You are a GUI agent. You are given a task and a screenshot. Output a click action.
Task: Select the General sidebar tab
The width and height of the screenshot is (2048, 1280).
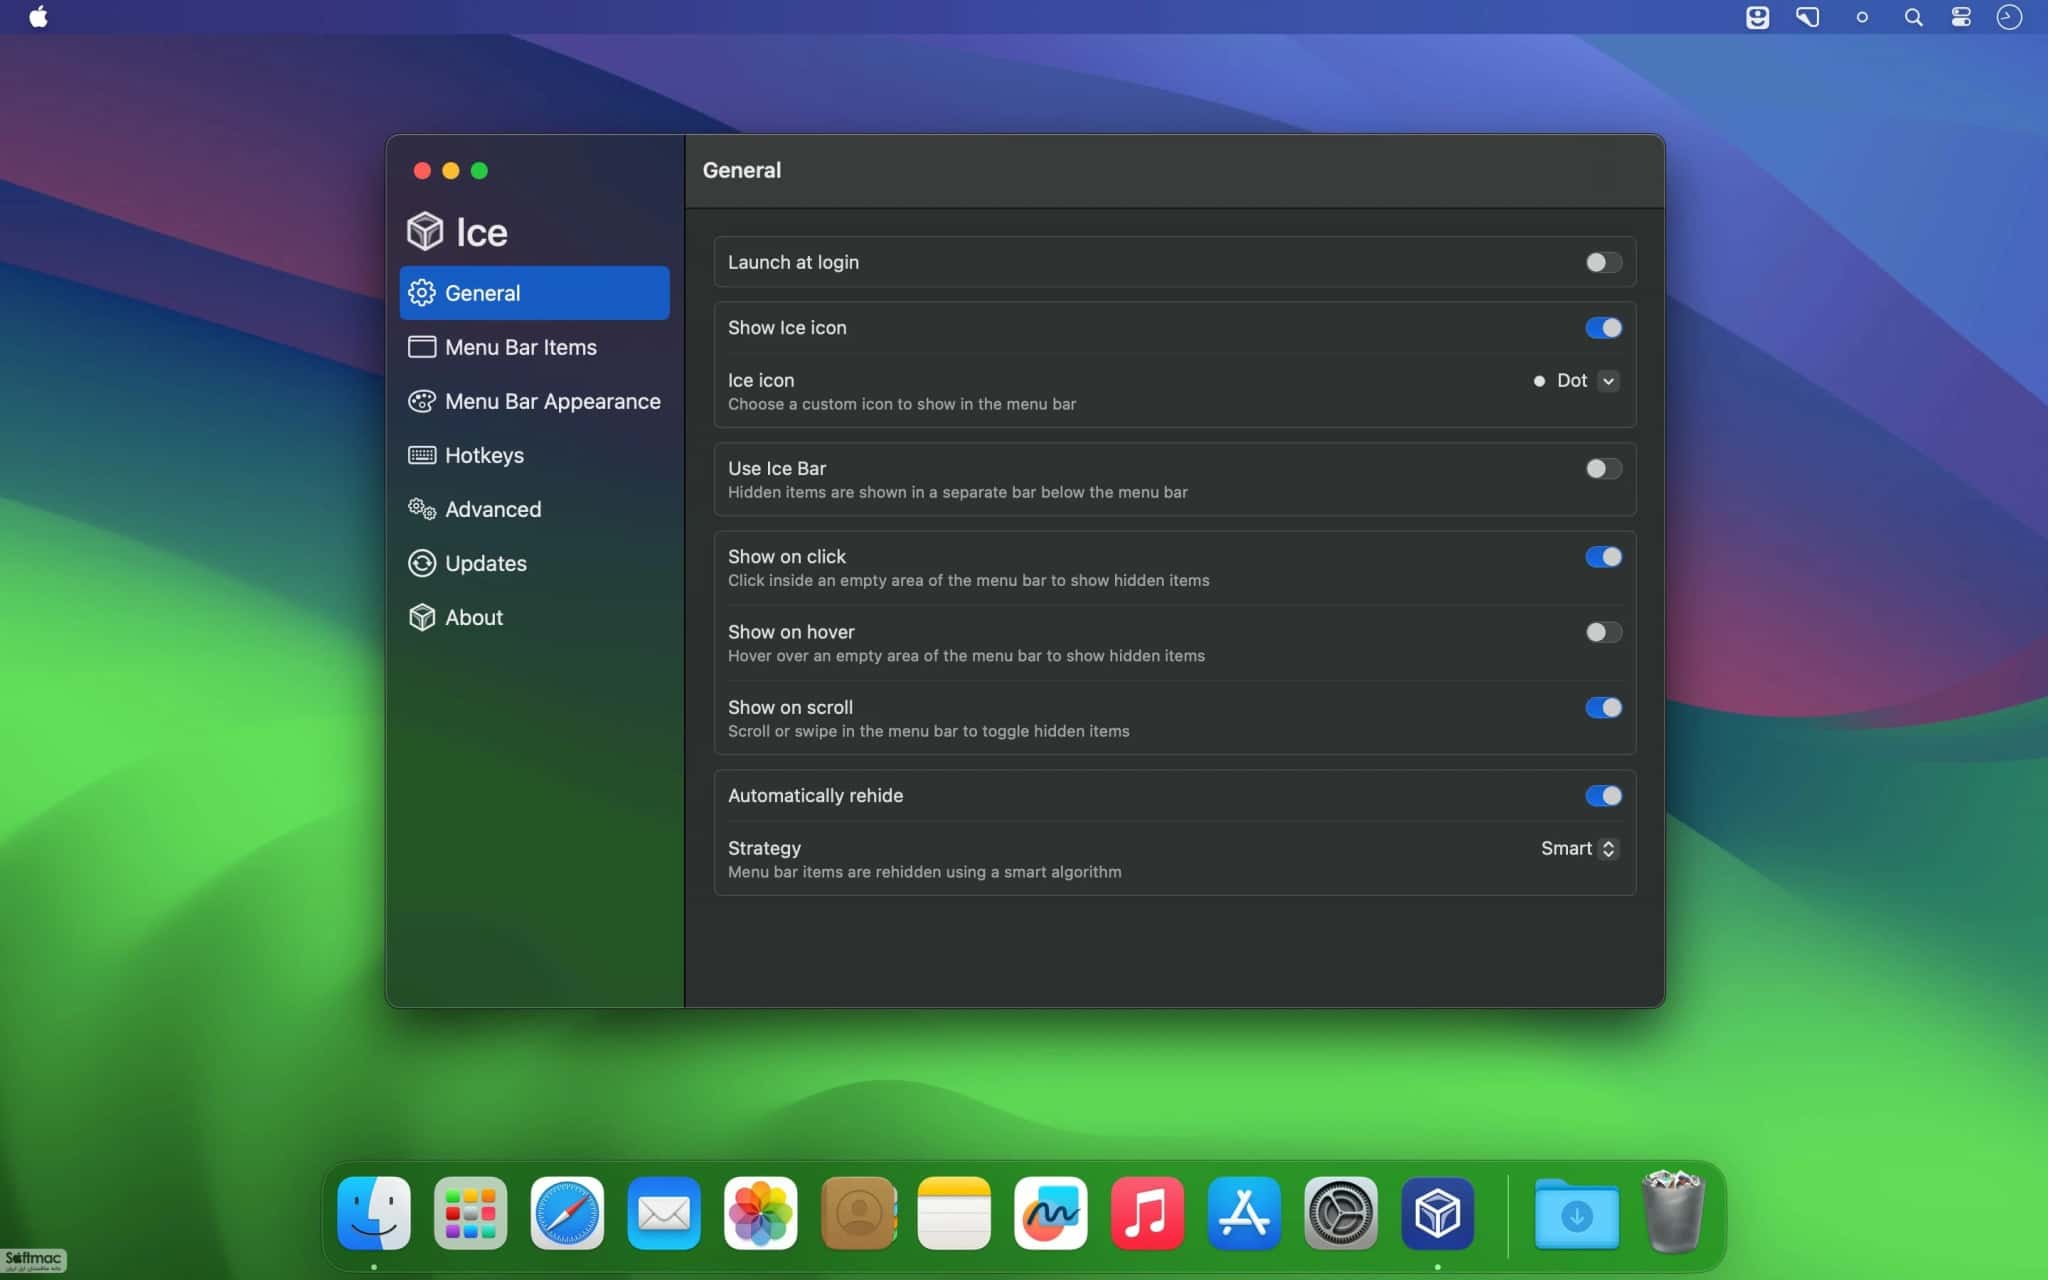pyautogui.click(x=534, y=293)
